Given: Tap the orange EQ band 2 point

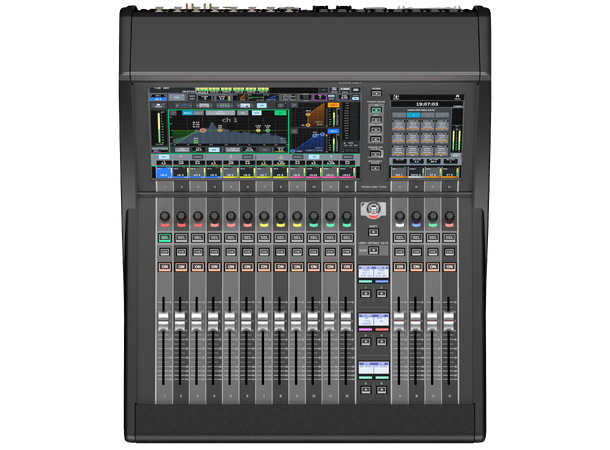Looking at the screenshot, I should 220,131.
